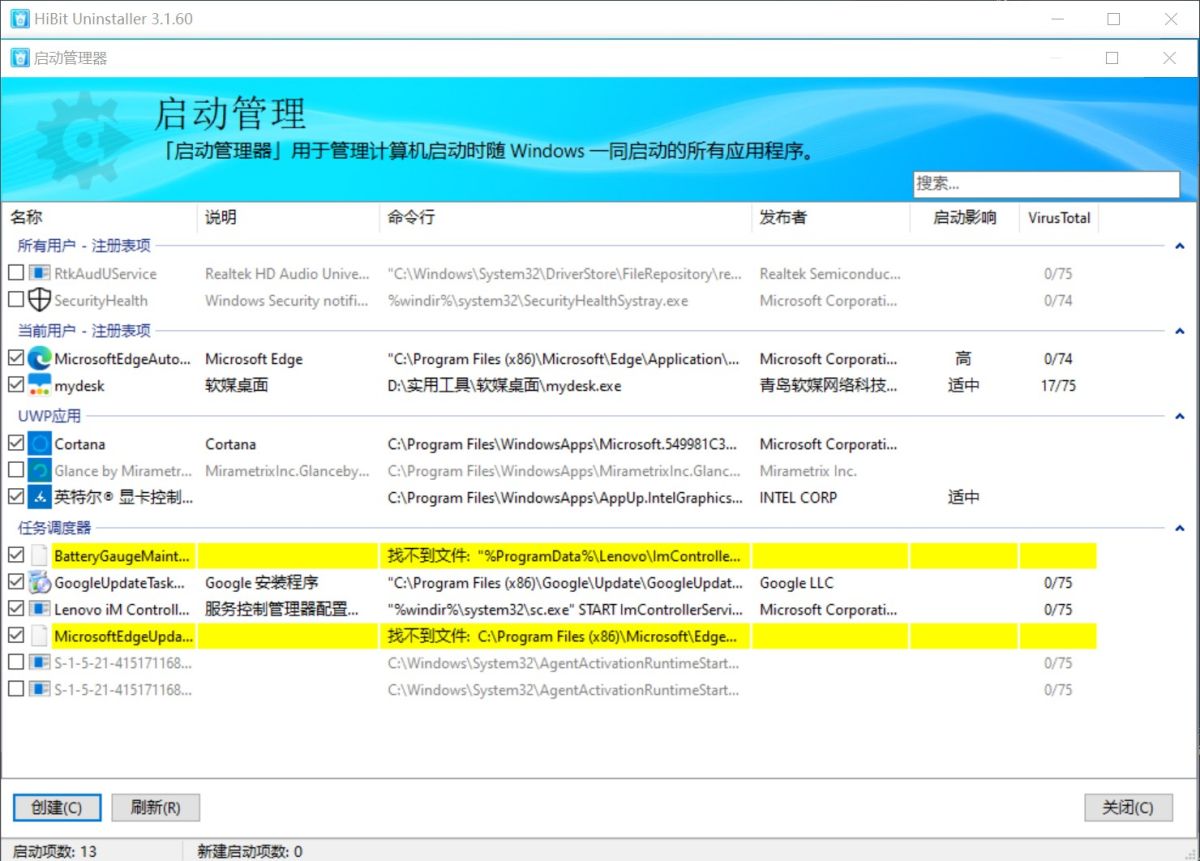
Task: Maximize the 启动管理器 window
Action: pos(1112,58)
